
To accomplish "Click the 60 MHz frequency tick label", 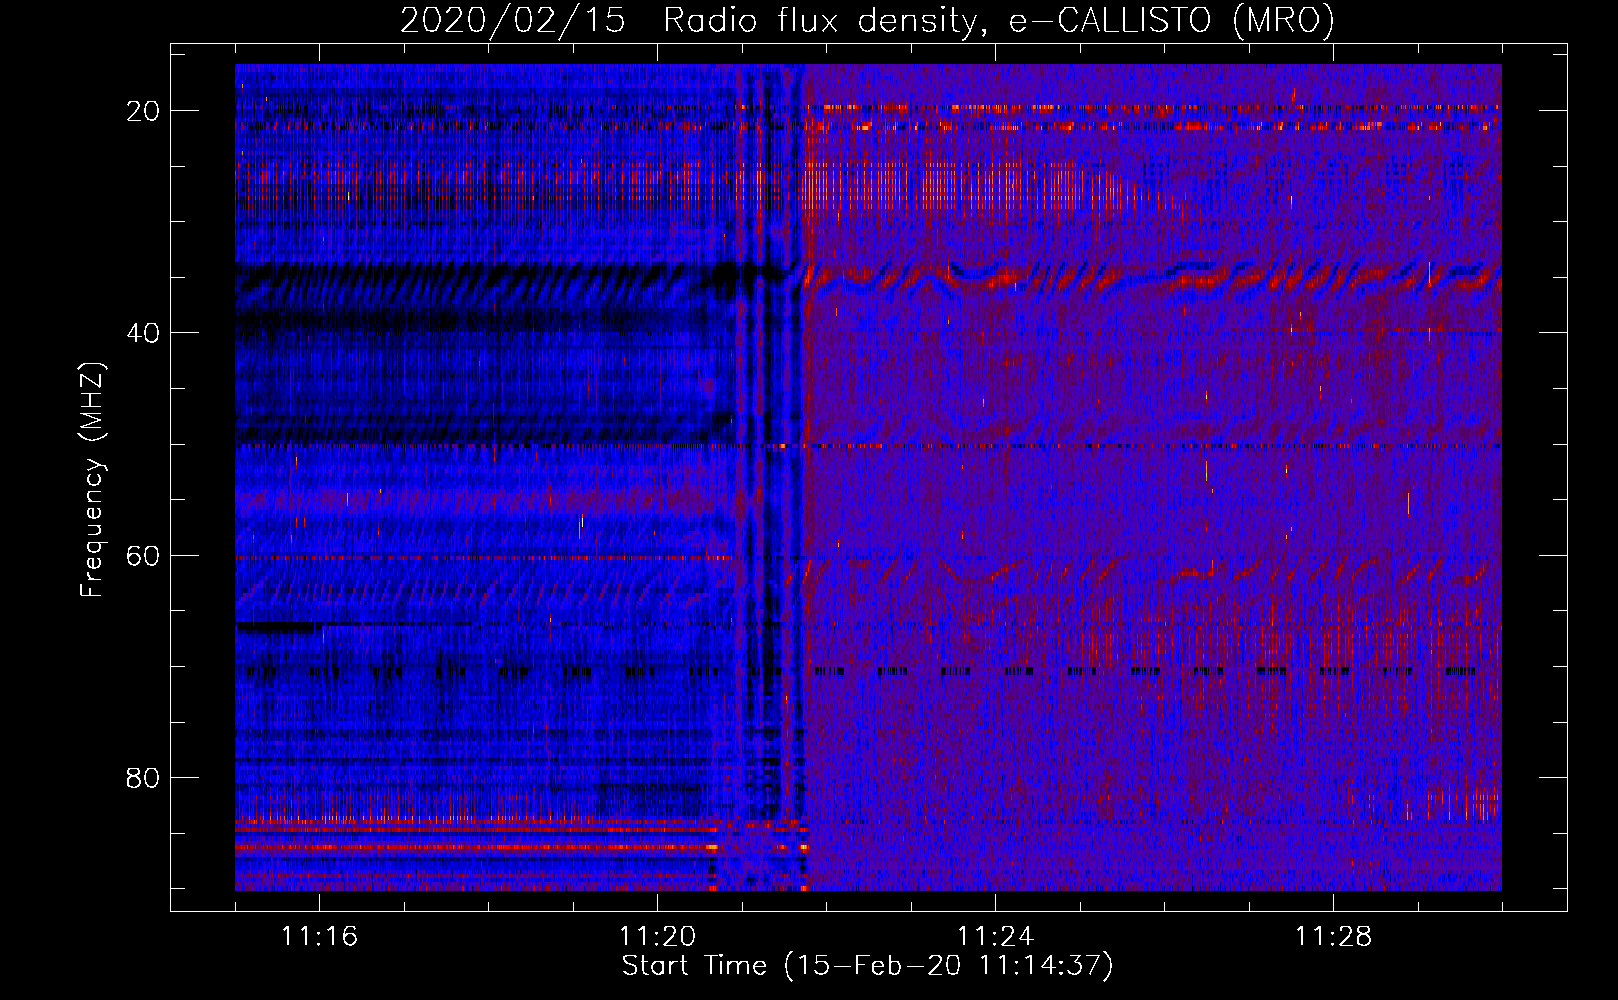I will click(143, 555).
